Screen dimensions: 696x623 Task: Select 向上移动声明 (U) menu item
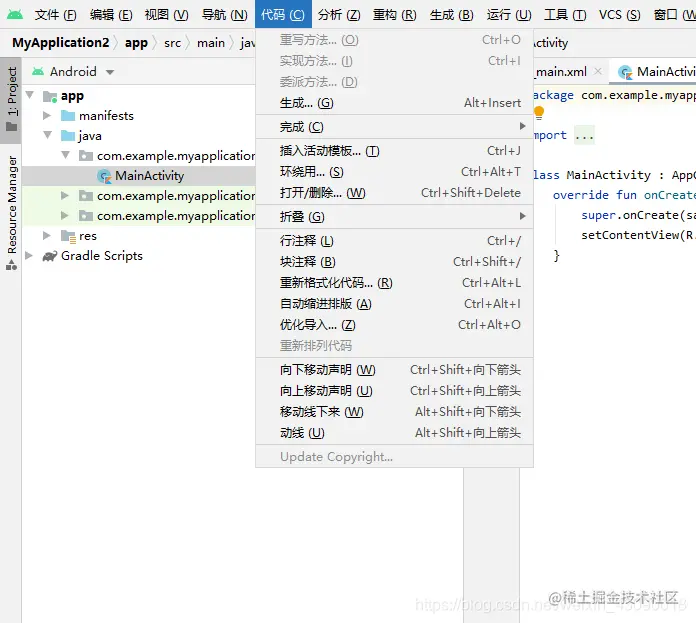[394, 391]
